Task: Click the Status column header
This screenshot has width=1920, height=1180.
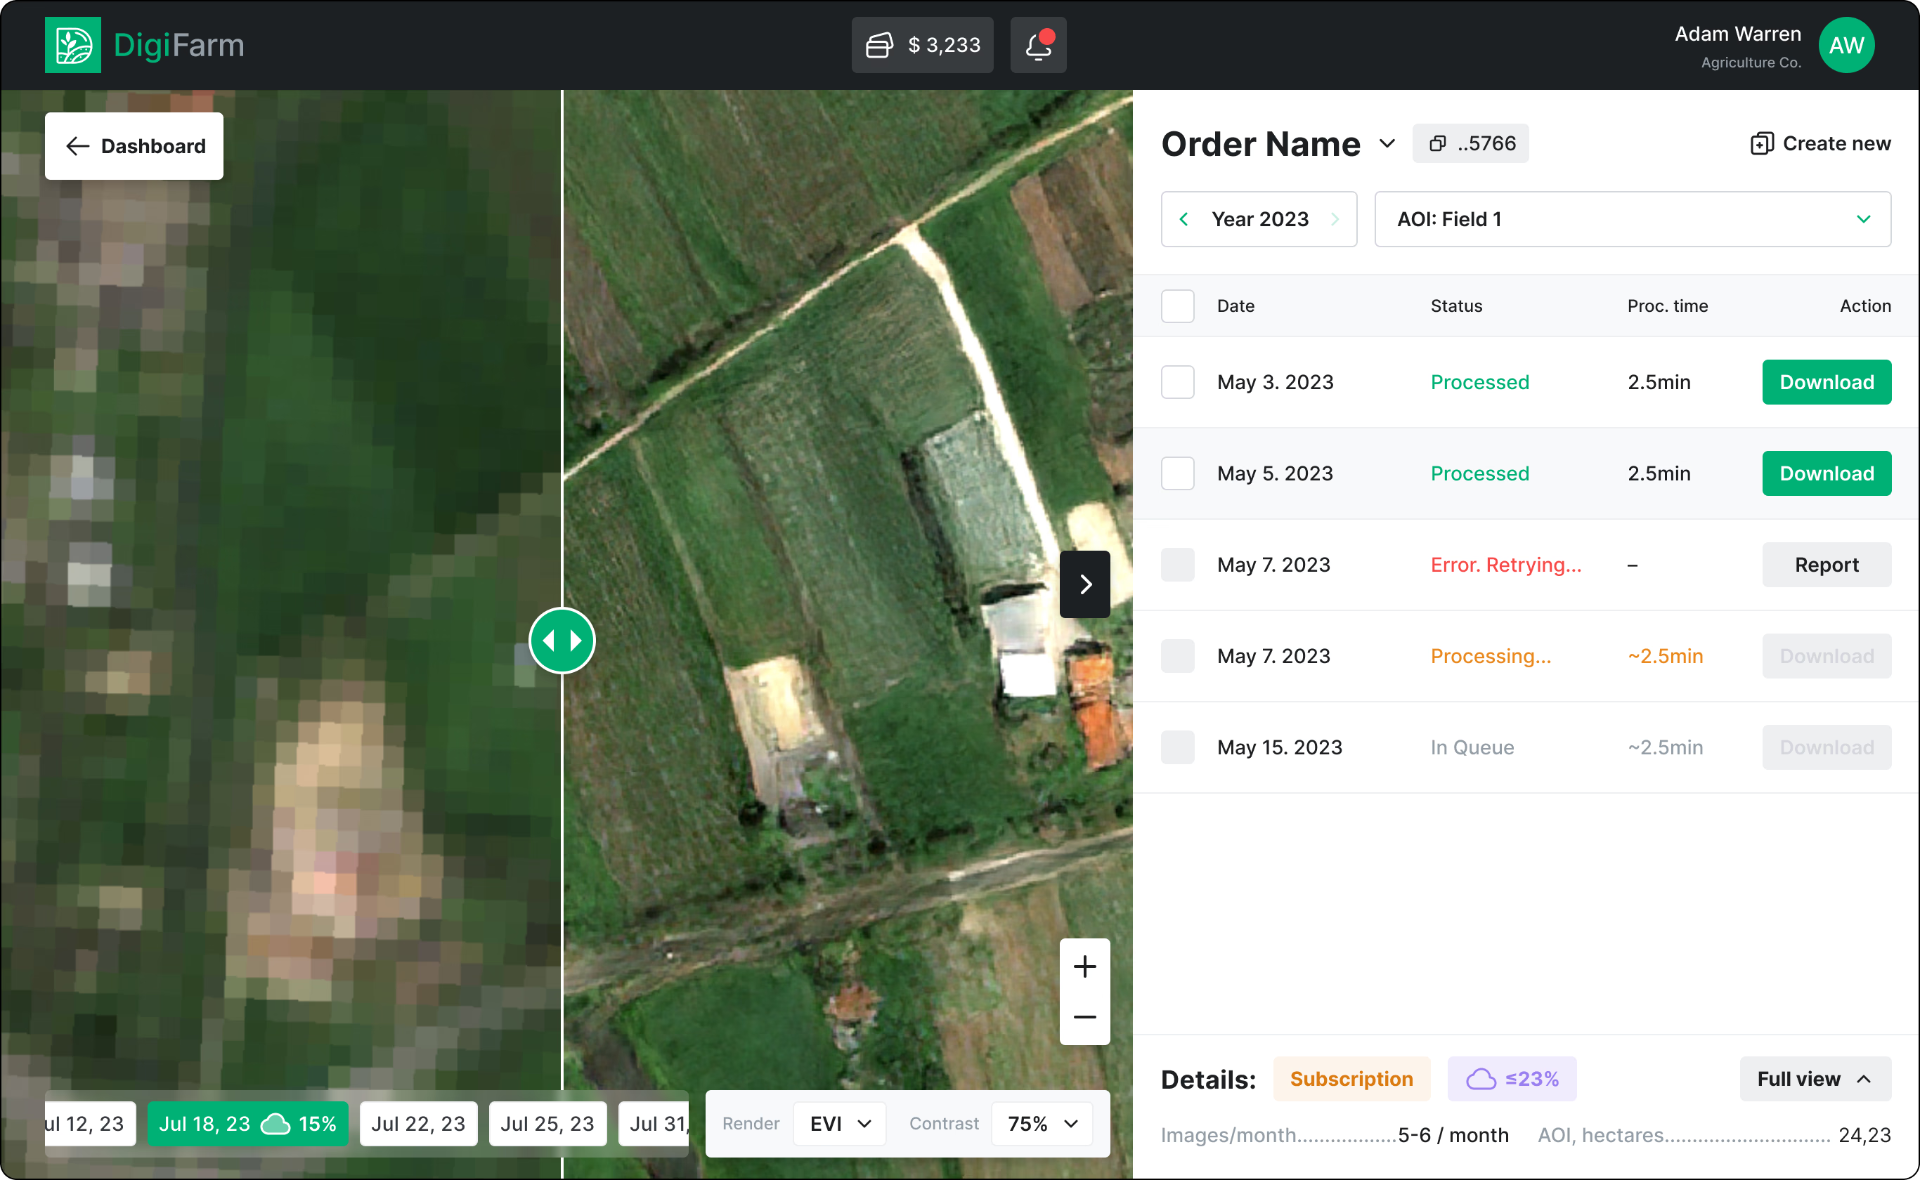Action: click(1456, 306)
